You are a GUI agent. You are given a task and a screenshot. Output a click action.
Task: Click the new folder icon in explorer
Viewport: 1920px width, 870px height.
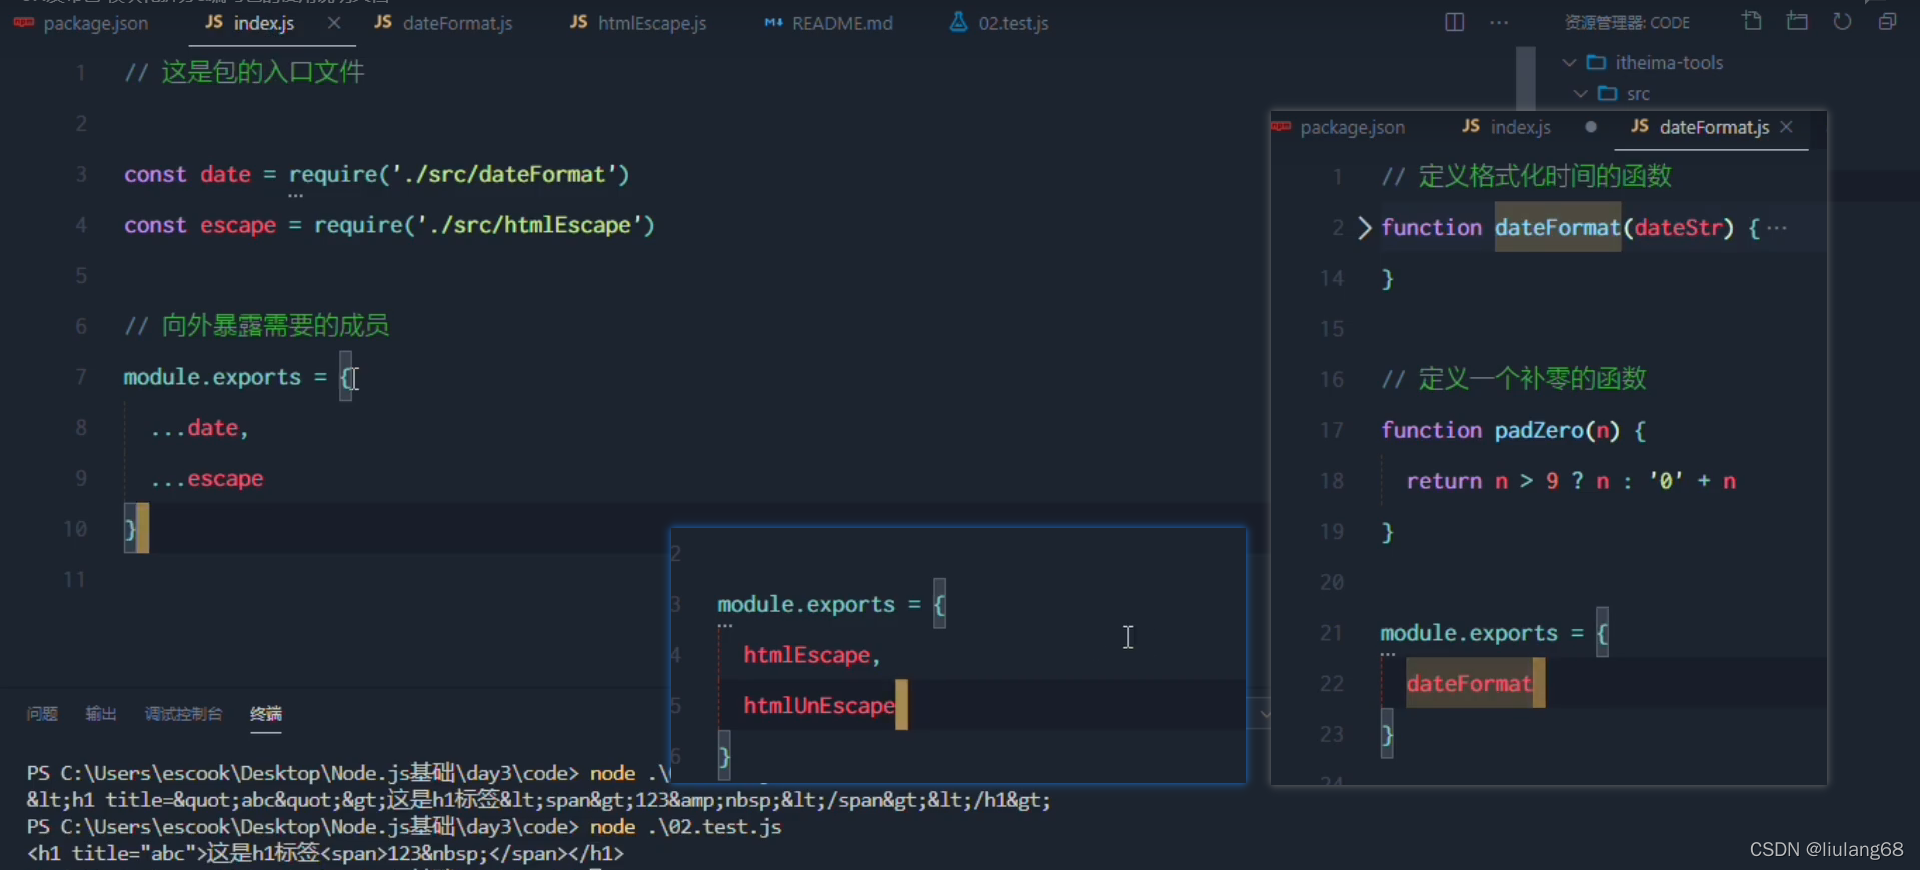click(1797, 21)
